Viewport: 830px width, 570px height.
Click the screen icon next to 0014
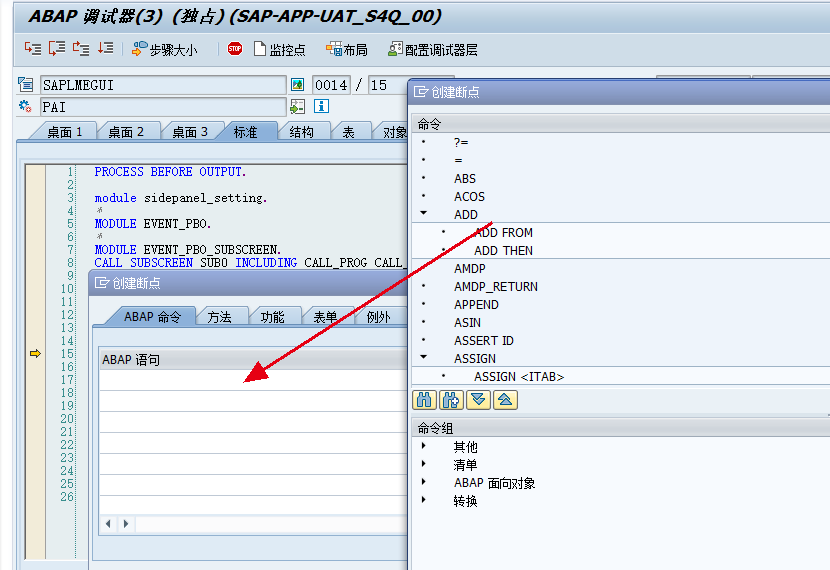(297, 85)
